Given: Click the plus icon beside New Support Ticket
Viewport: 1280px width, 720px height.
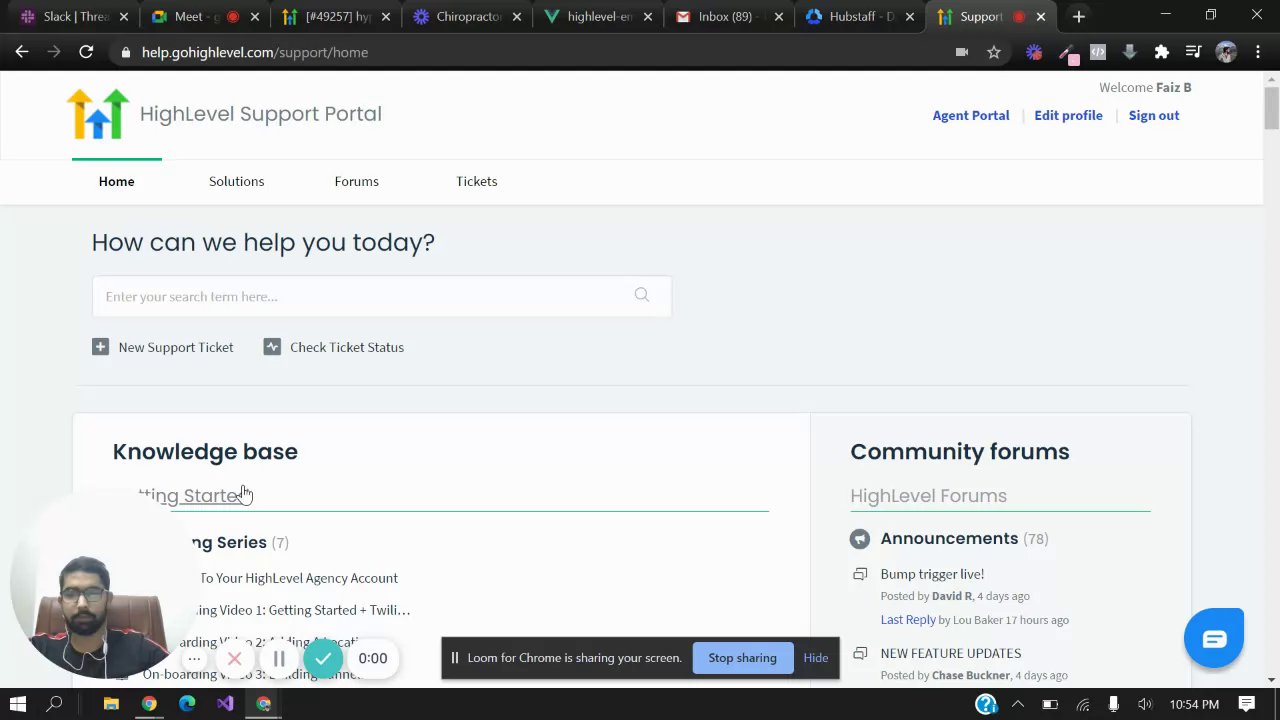Looking at the screenshot, I should click(100, 347).
